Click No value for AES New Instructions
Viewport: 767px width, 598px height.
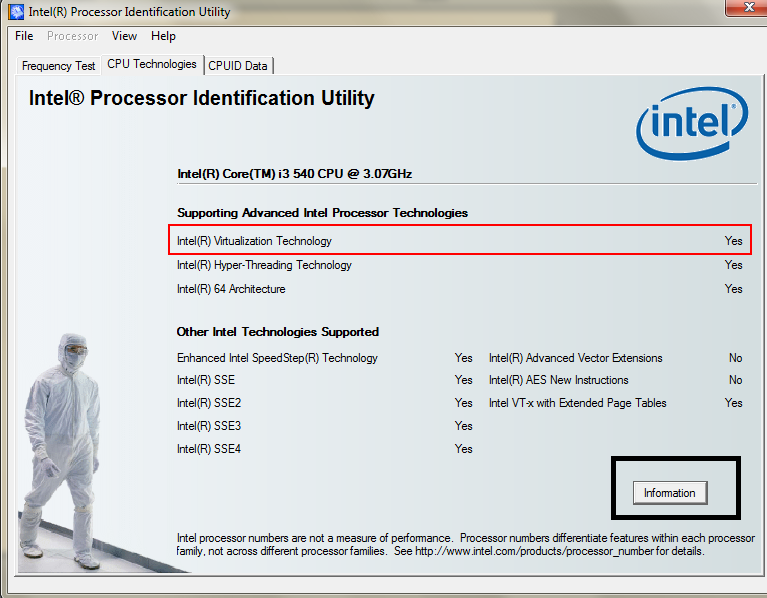click(735, 380)
